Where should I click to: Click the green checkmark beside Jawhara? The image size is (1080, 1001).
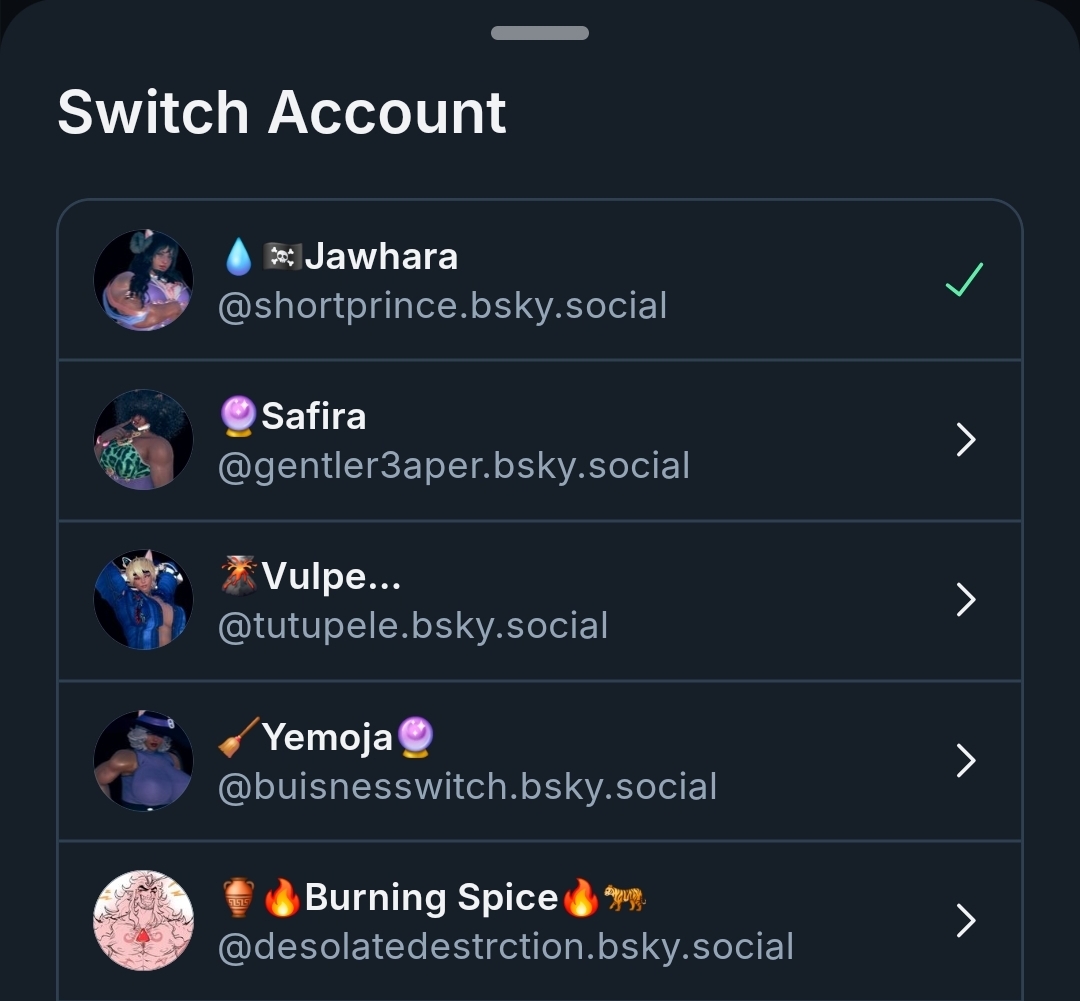(x=965, y=280)
